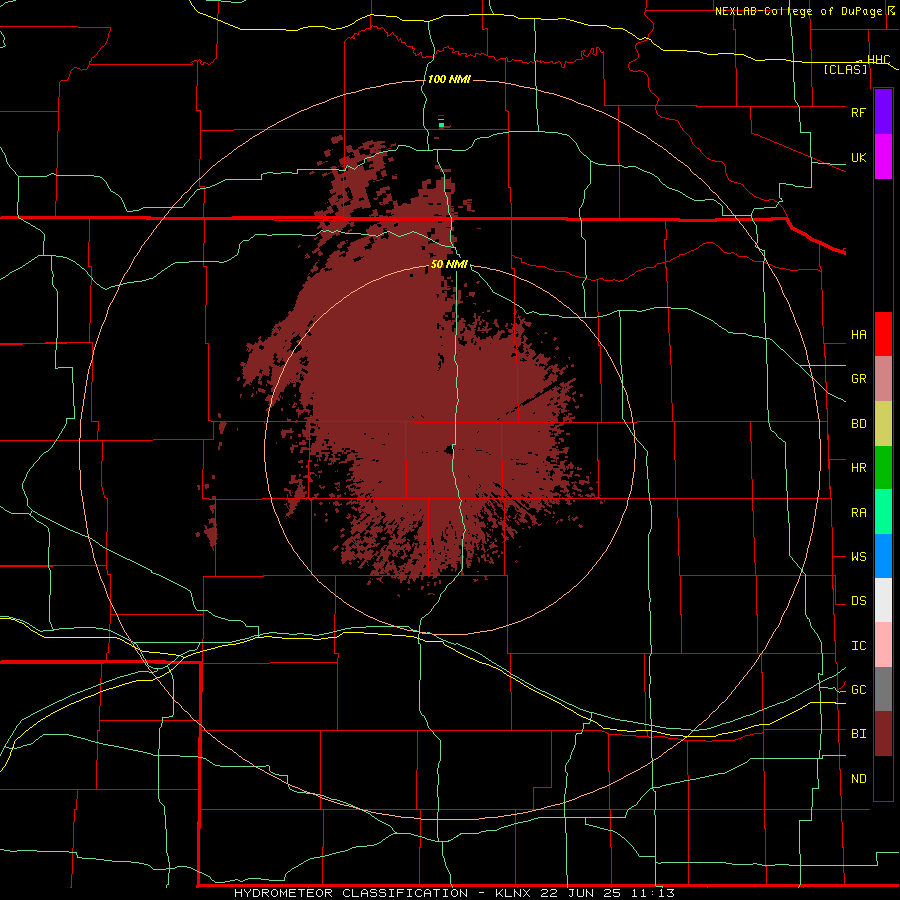Click the RA light green legend block
Image resolution: width=900 pixels, height=900 pixels.
(x=883, y=512)
